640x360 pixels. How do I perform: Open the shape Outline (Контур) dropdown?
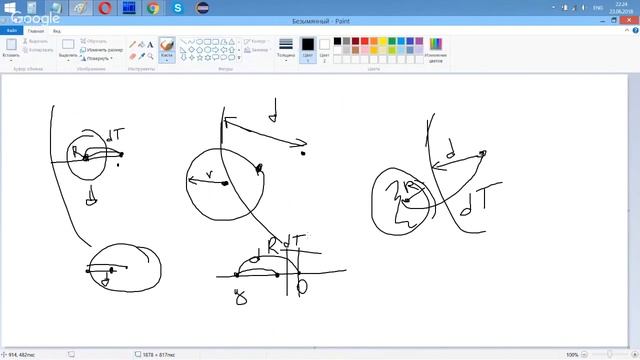click(256, 42)
